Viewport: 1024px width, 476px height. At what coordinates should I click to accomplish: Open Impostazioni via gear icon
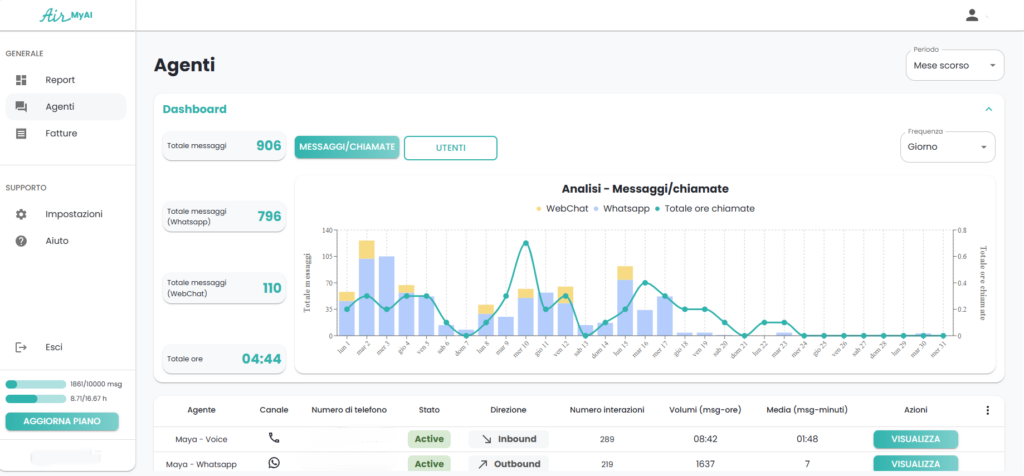click(21, 215)
